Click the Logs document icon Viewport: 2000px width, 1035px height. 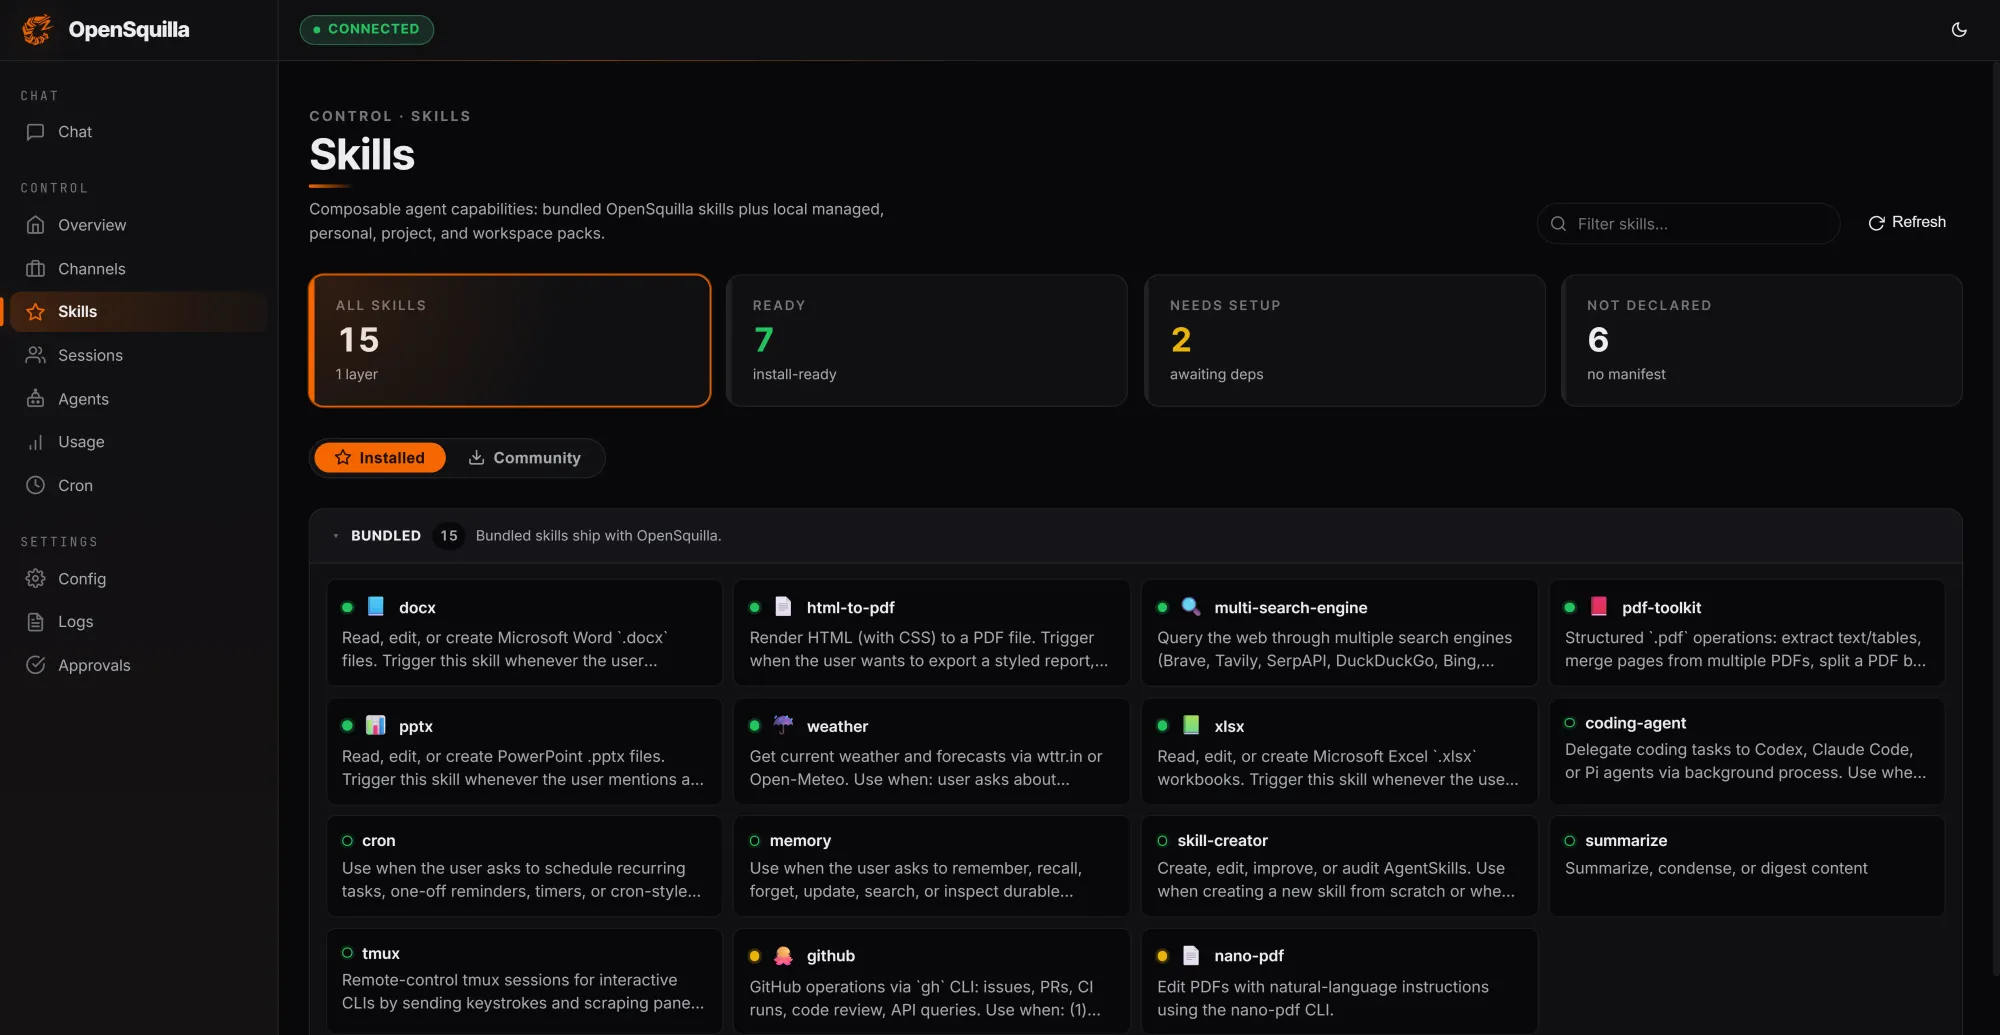(35, 622)
